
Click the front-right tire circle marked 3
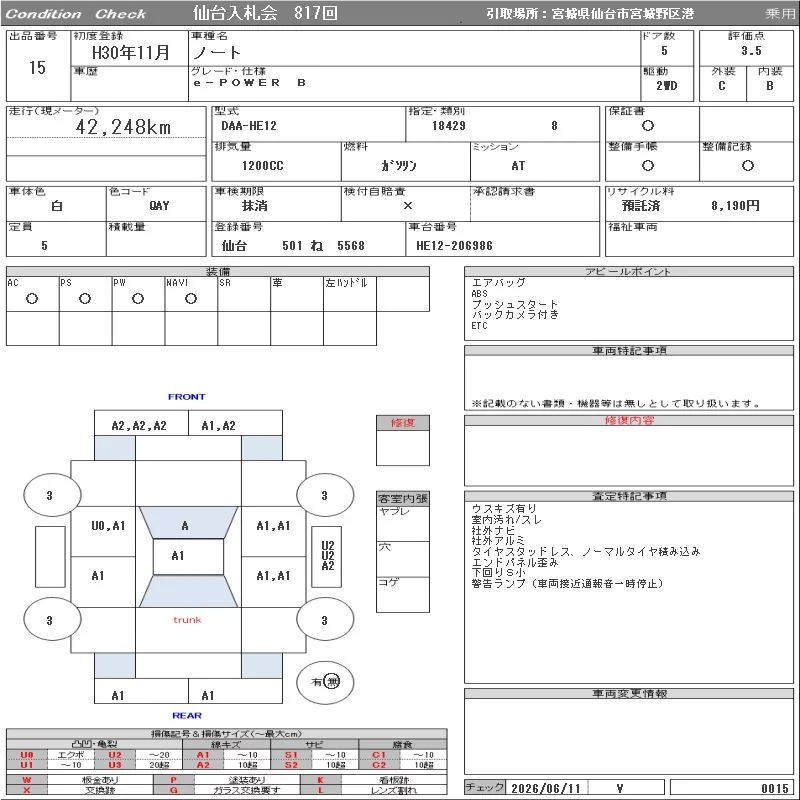click(325, 495)
